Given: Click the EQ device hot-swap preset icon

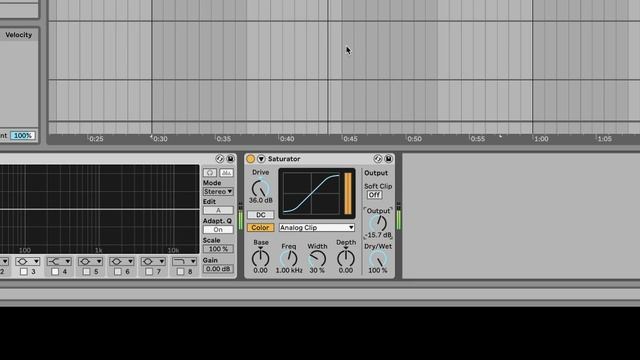Looking at the screenshot, I should (220, 159).
